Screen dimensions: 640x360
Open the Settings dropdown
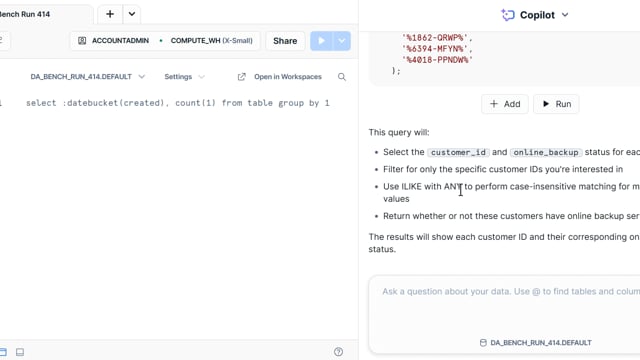pos(184,77)
